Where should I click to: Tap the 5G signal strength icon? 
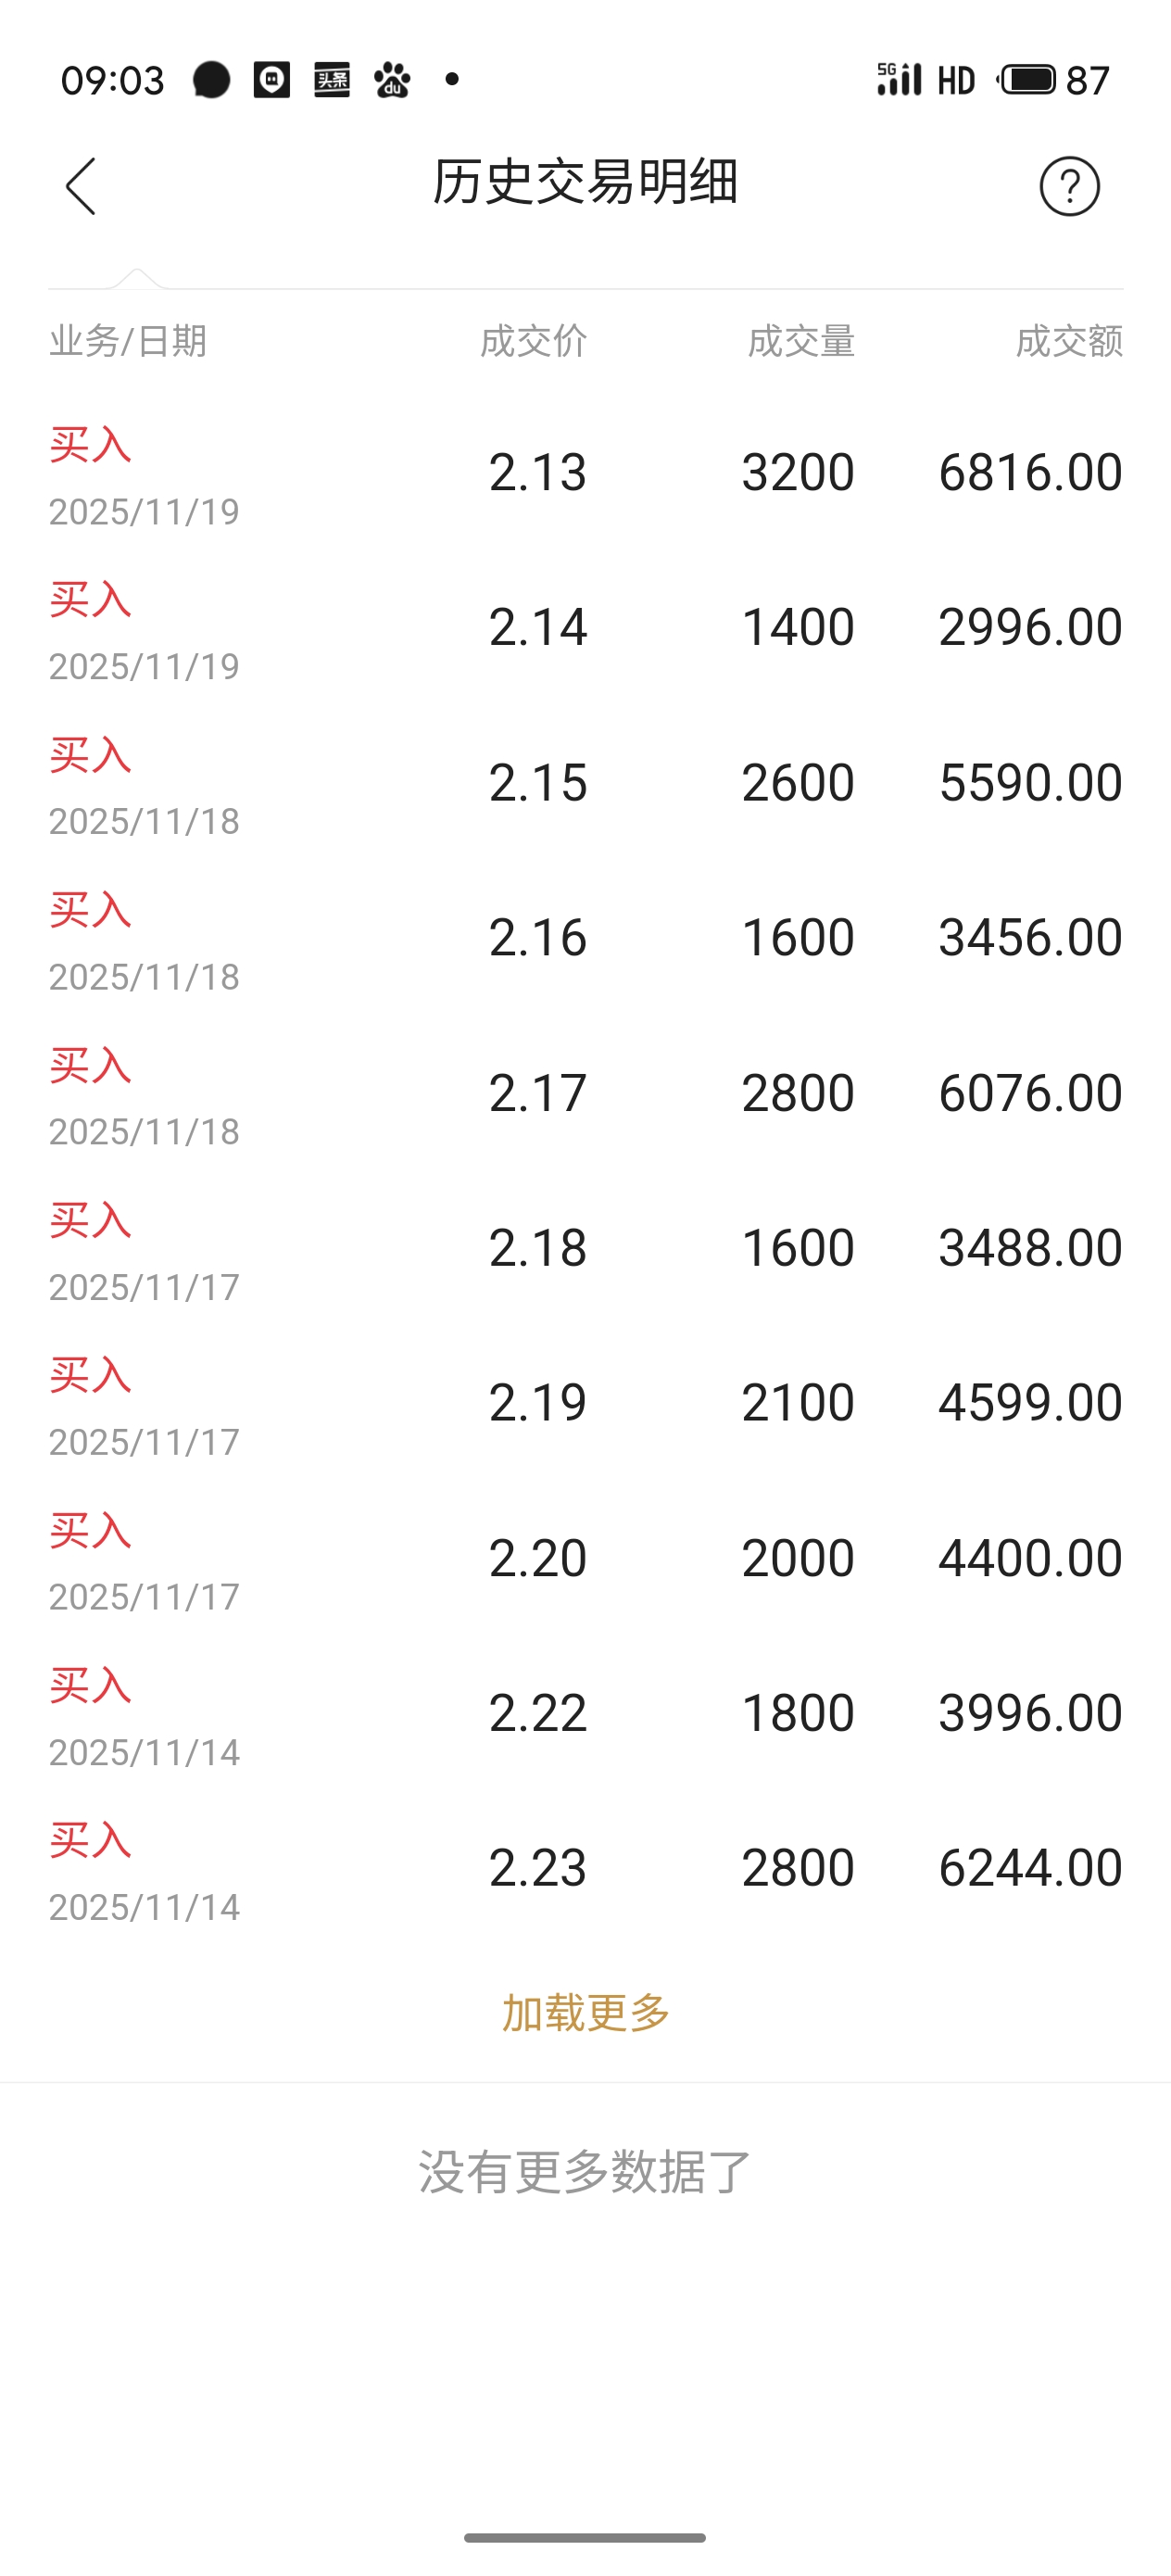(898, 79)
